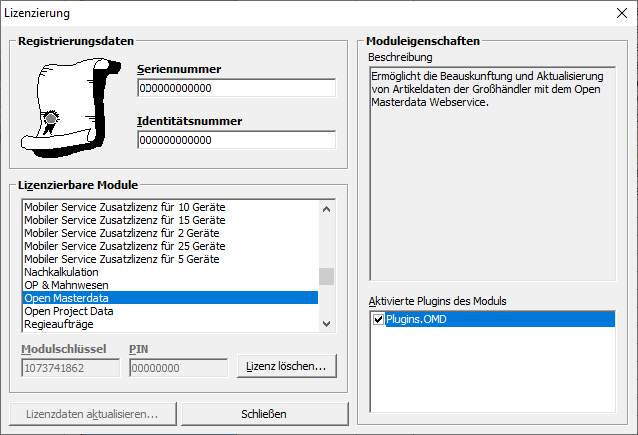Close the Lizenzierung dialog window
The height and width of the screenshot is (435, 638).
point(616,15)
